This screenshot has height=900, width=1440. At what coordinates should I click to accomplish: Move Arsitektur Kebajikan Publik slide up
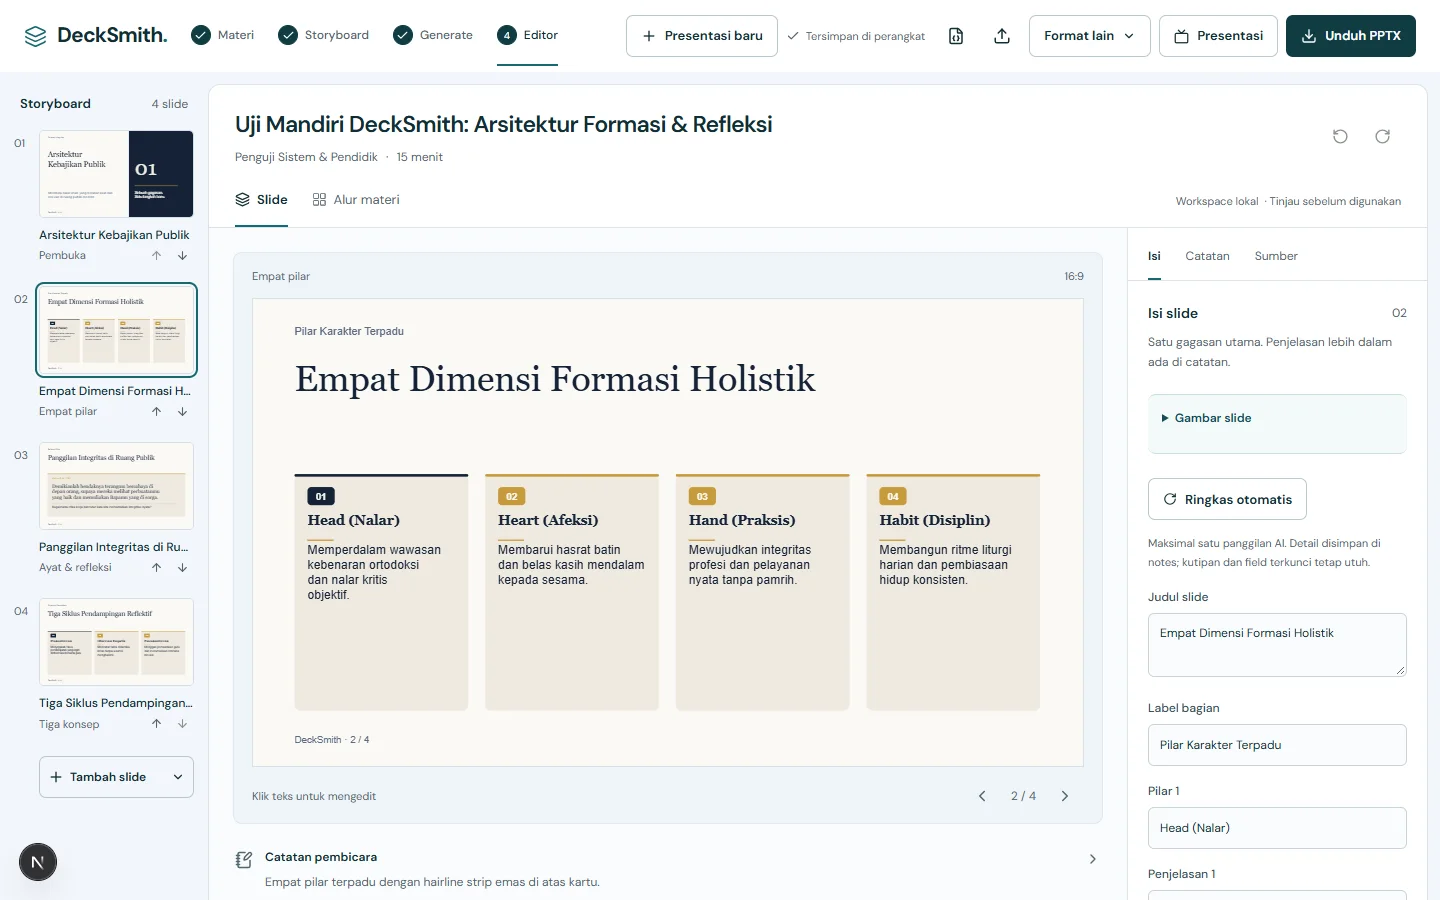[x=157, y=256]
